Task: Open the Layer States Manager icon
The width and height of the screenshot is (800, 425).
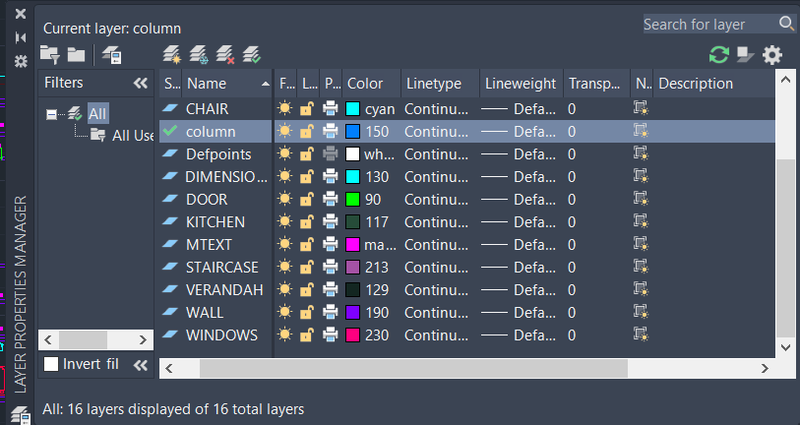Action: (x=112, y=55)
